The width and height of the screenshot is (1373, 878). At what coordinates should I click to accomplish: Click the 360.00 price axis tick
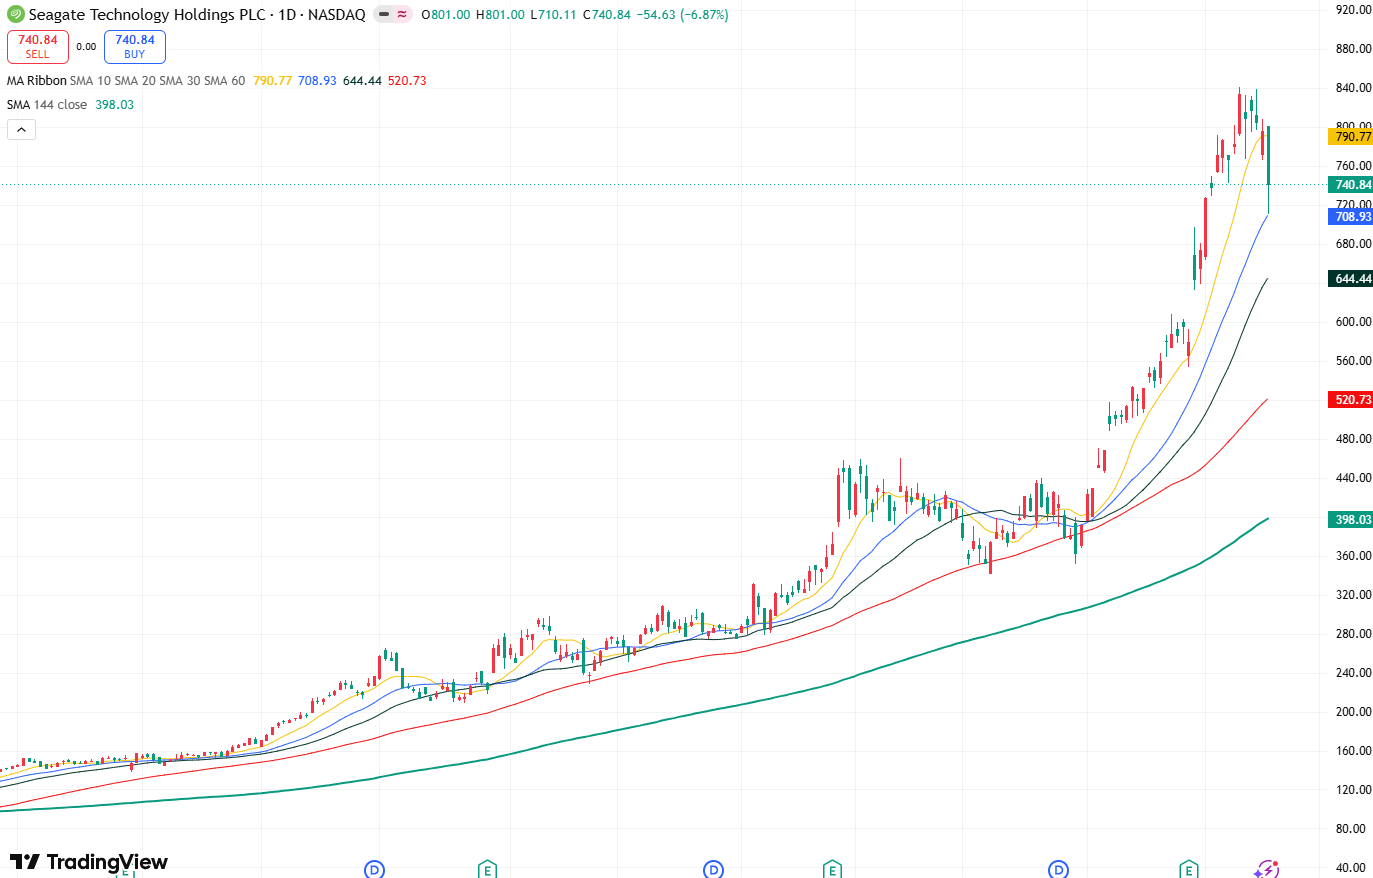click(1353, 556)
